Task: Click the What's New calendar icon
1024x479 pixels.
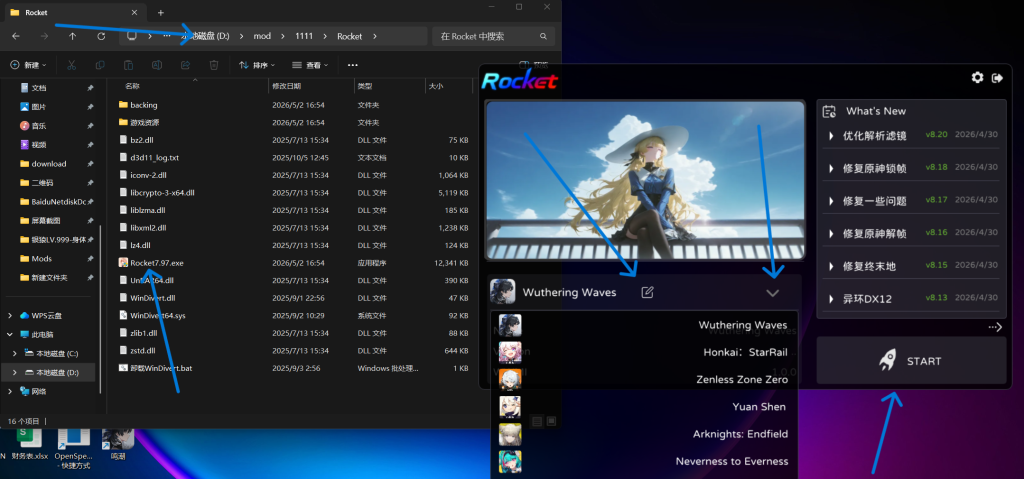Action: [829, 111]
